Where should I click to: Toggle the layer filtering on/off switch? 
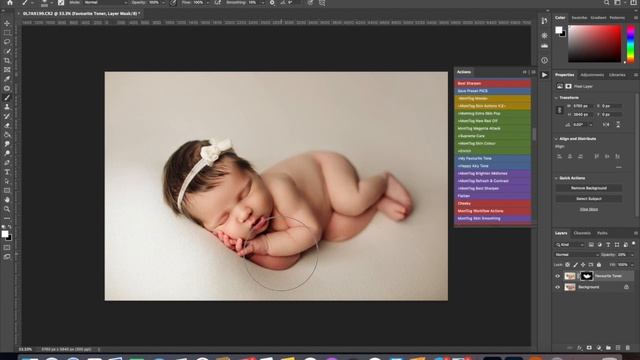(x=633, y=244)
